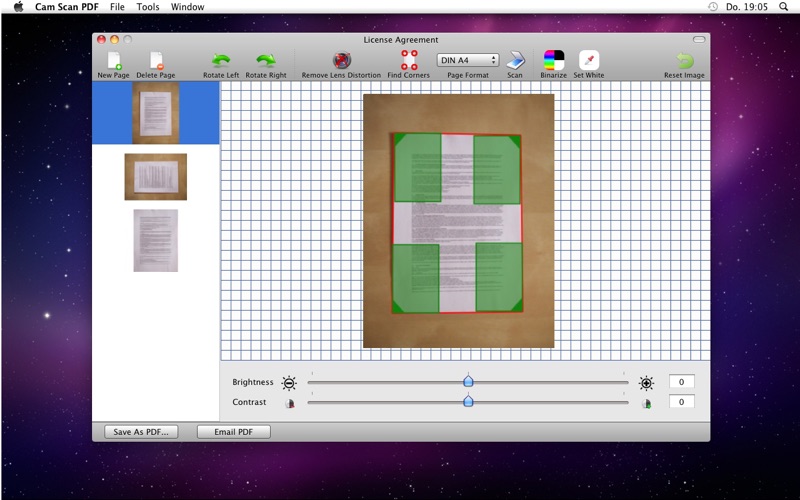The height and width of the screenshot is (500, 800).
Task: Click the high contrast icon
Action: click(x=646, y=404)
